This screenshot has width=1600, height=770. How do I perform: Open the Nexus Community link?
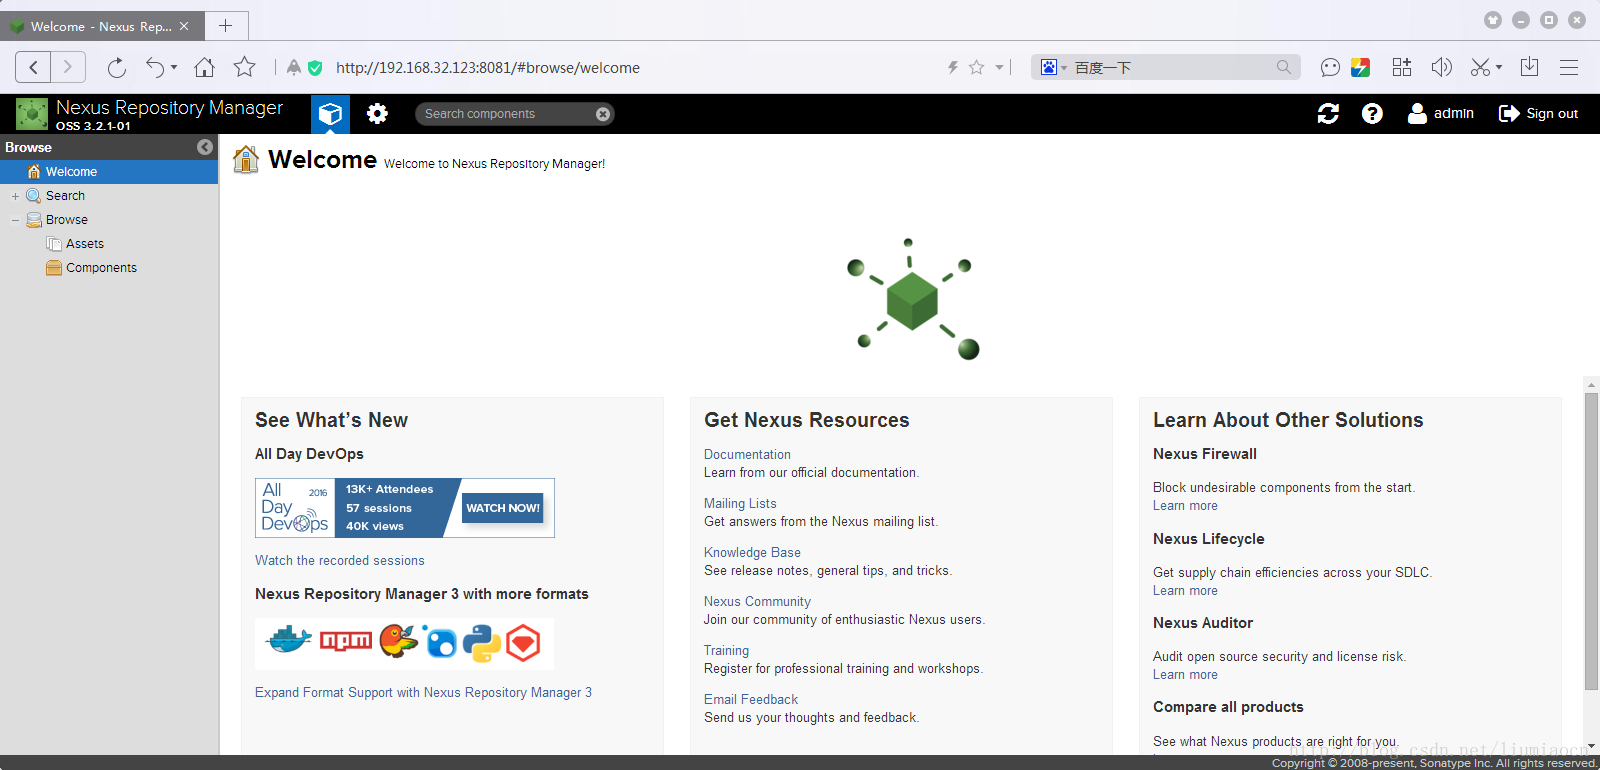(x=757, y=602)
